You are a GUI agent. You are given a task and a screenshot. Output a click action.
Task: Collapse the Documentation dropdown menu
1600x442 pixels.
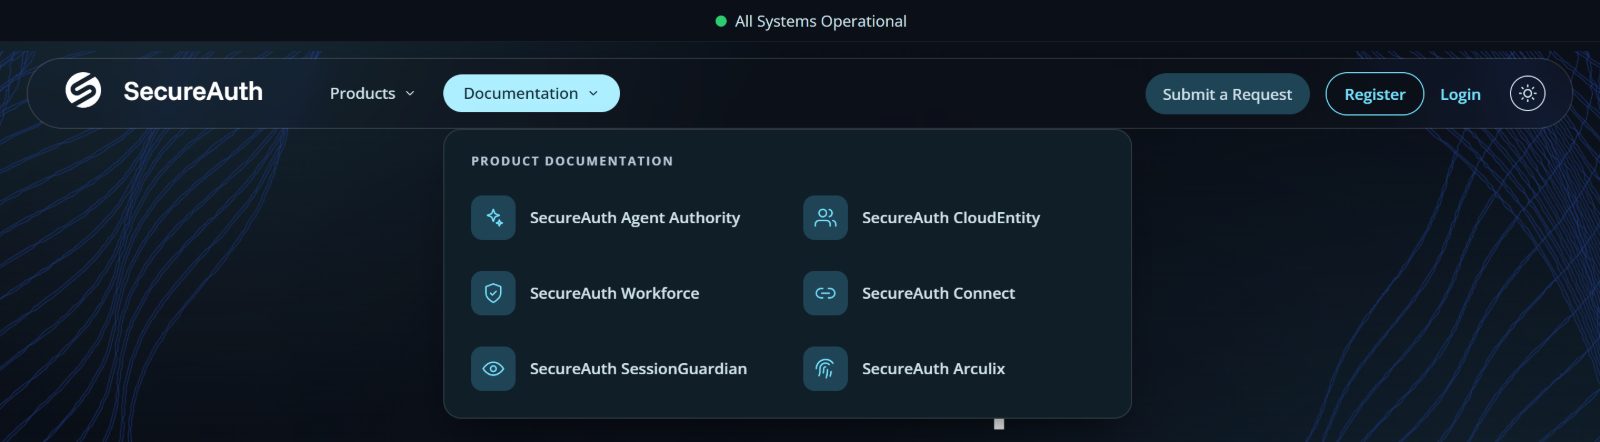[x=531, y=93]
